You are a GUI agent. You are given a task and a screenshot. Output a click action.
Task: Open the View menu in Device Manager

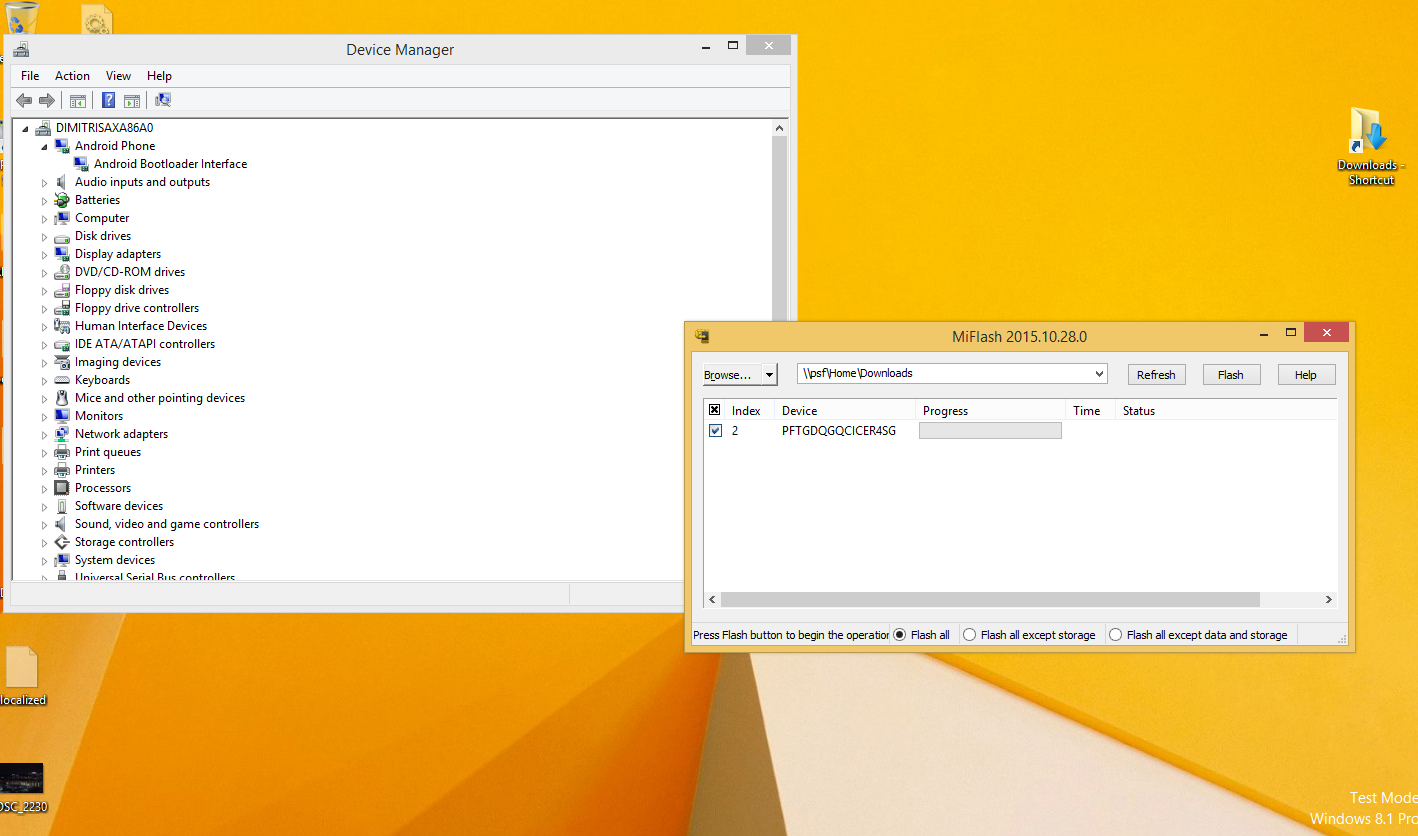[x=118, y=76]
